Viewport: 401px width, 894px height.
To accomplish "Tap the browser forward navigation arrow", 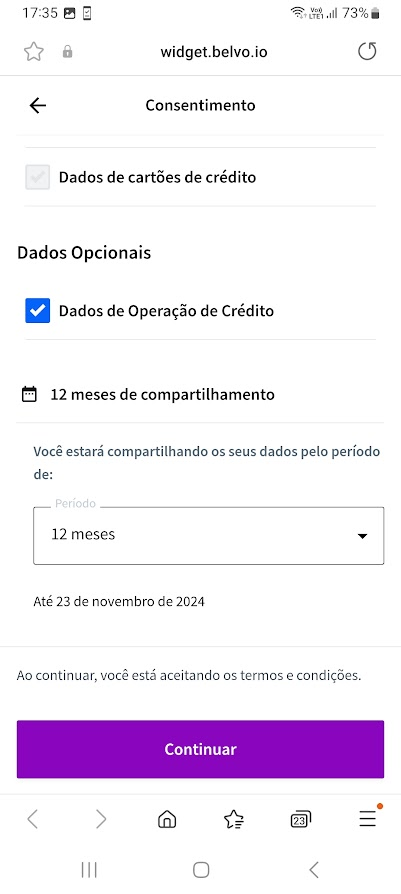I will tap(100, 820).
